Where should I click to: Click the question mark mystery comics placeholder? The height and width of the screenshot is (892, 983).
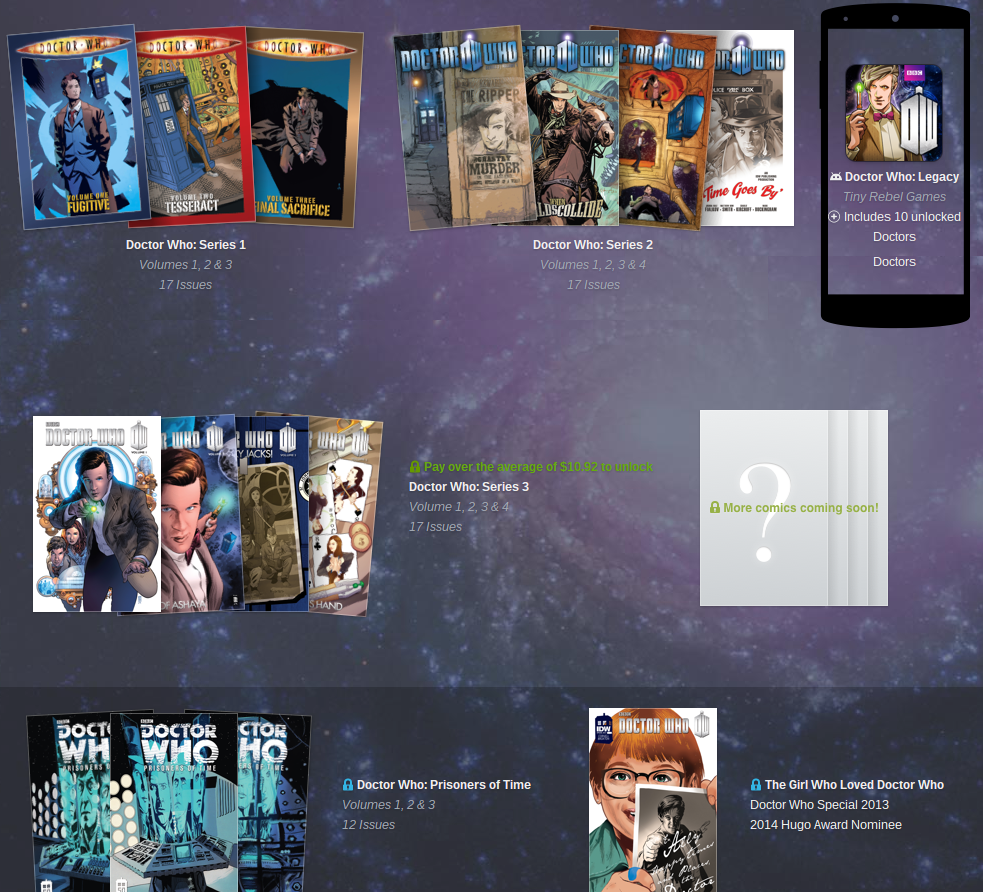pyautogui.click(x=794, y=508)
